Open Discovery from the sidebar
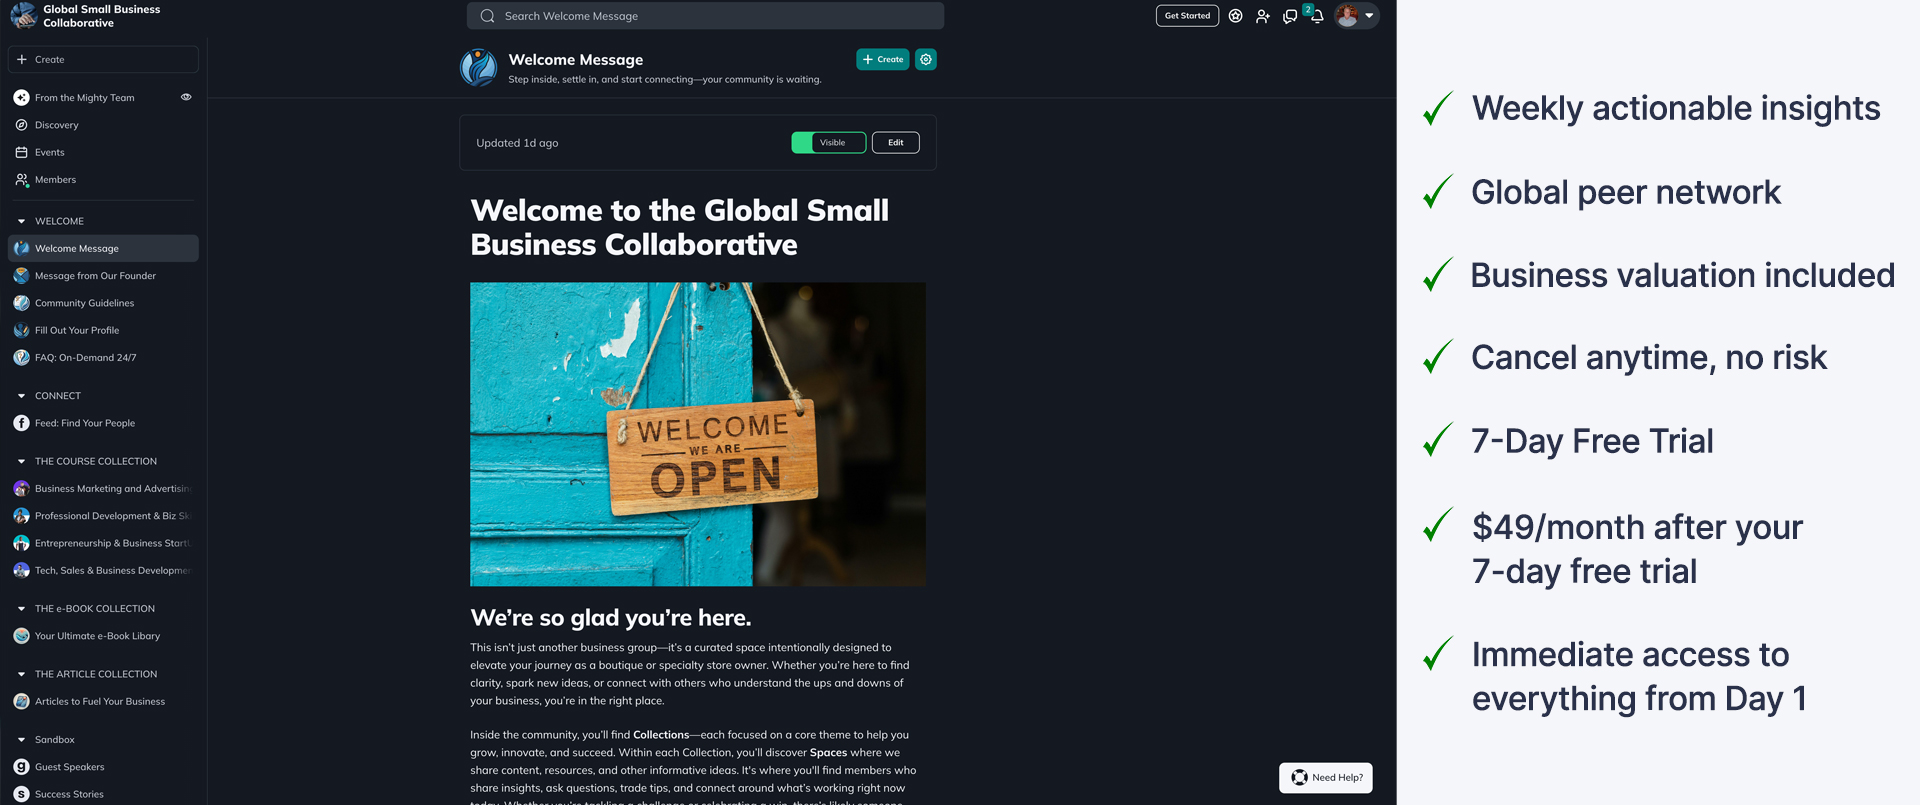This screenshot has width=1920, height=805. point(56,125)
